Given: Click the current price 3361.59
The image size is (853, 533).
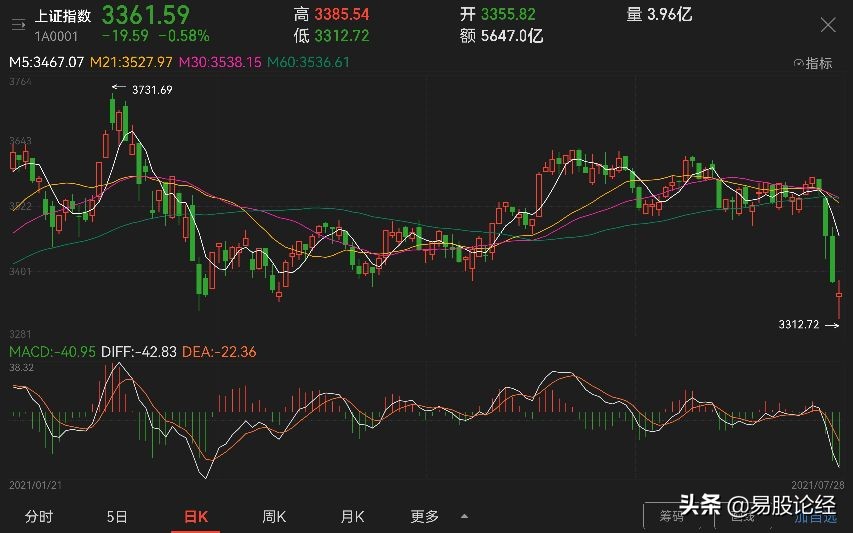Looking at the screenshot, I should click(146, 15).
